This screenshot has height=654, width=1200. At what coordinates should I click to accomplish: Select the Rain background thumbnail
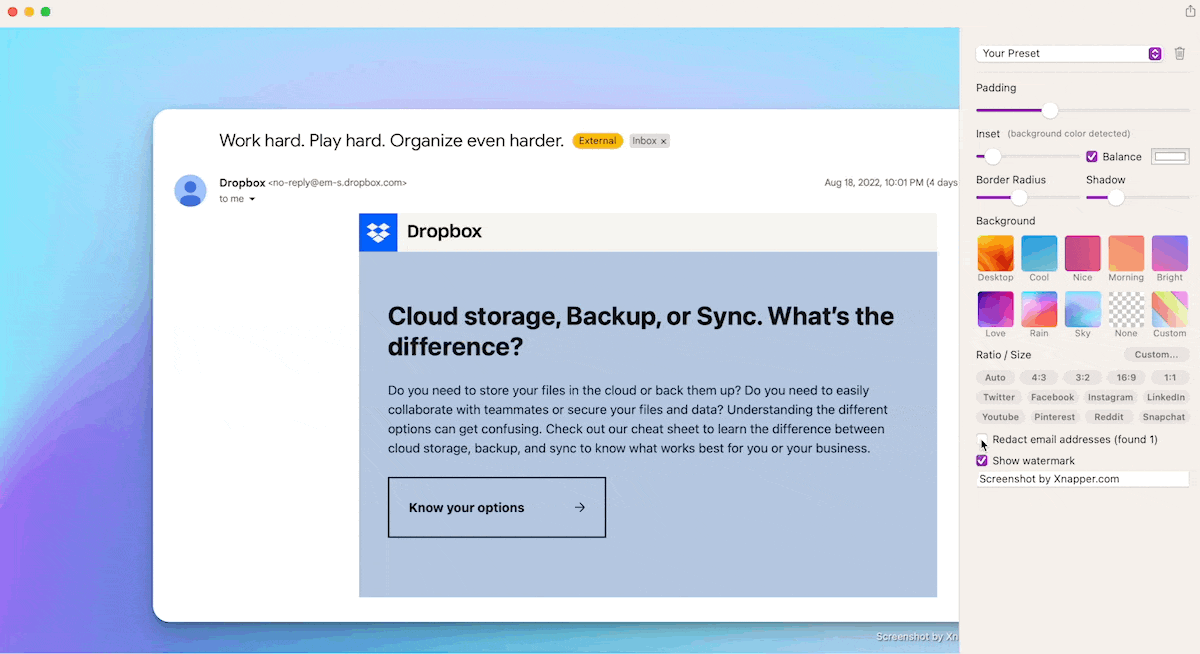click(x=1039, y=309)
